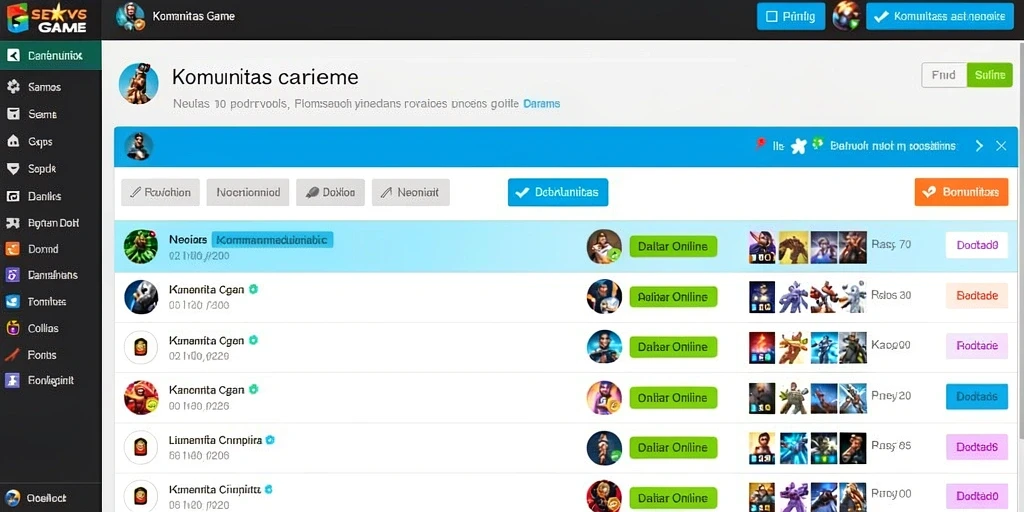Image resolution: width=1024 pixels, height=512 pixels.
Task: Click the solid blue Dodtads button
Action: [976, 396]
